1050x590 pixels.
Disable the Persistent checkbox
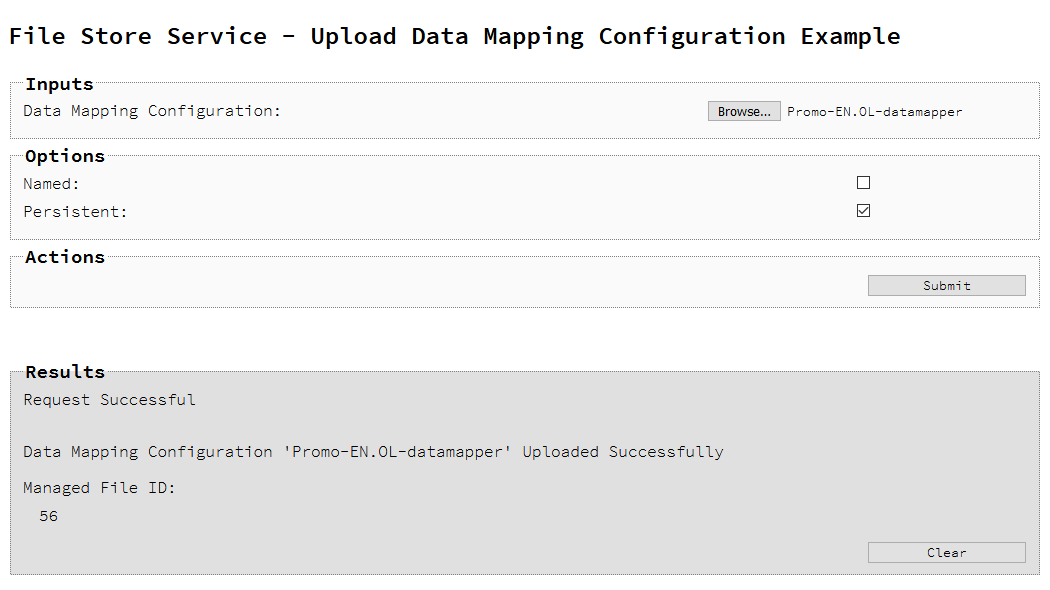[x=864, y=211]
